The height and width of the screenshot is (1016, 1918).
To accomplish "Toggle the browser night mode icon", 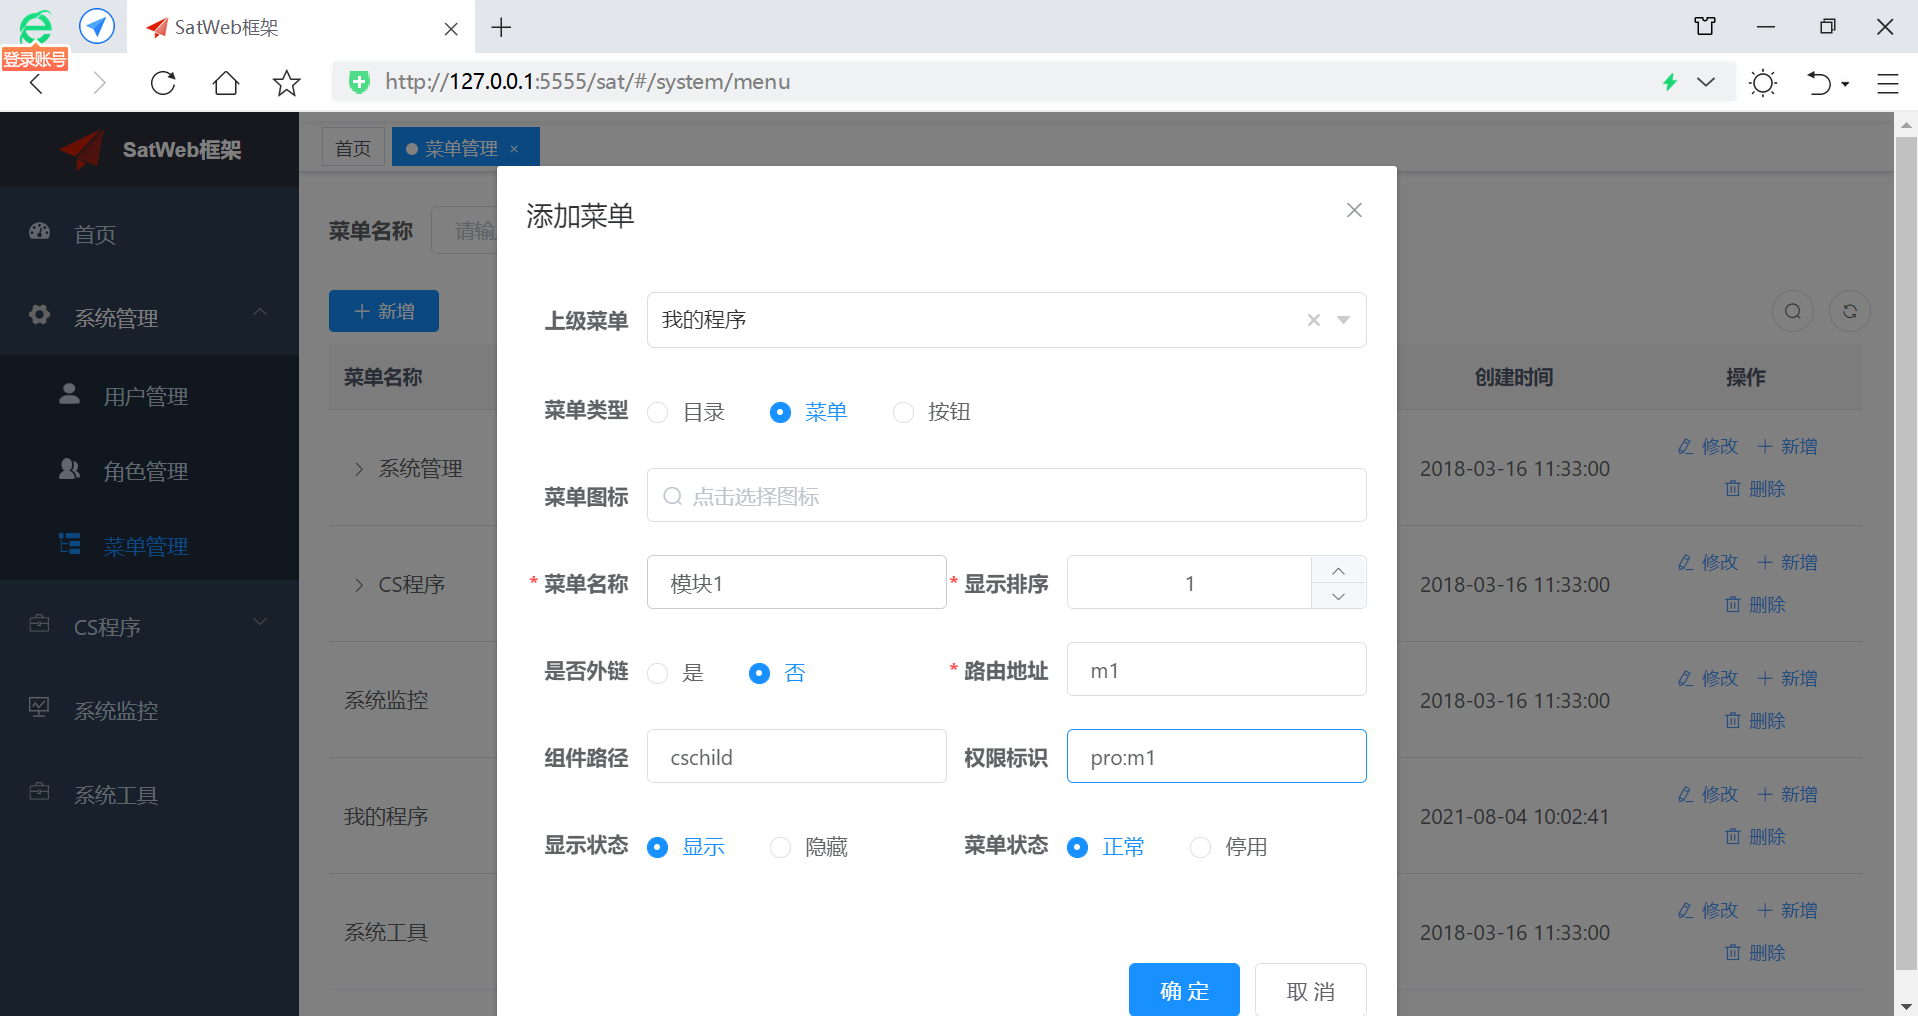I will (1763, 83).
